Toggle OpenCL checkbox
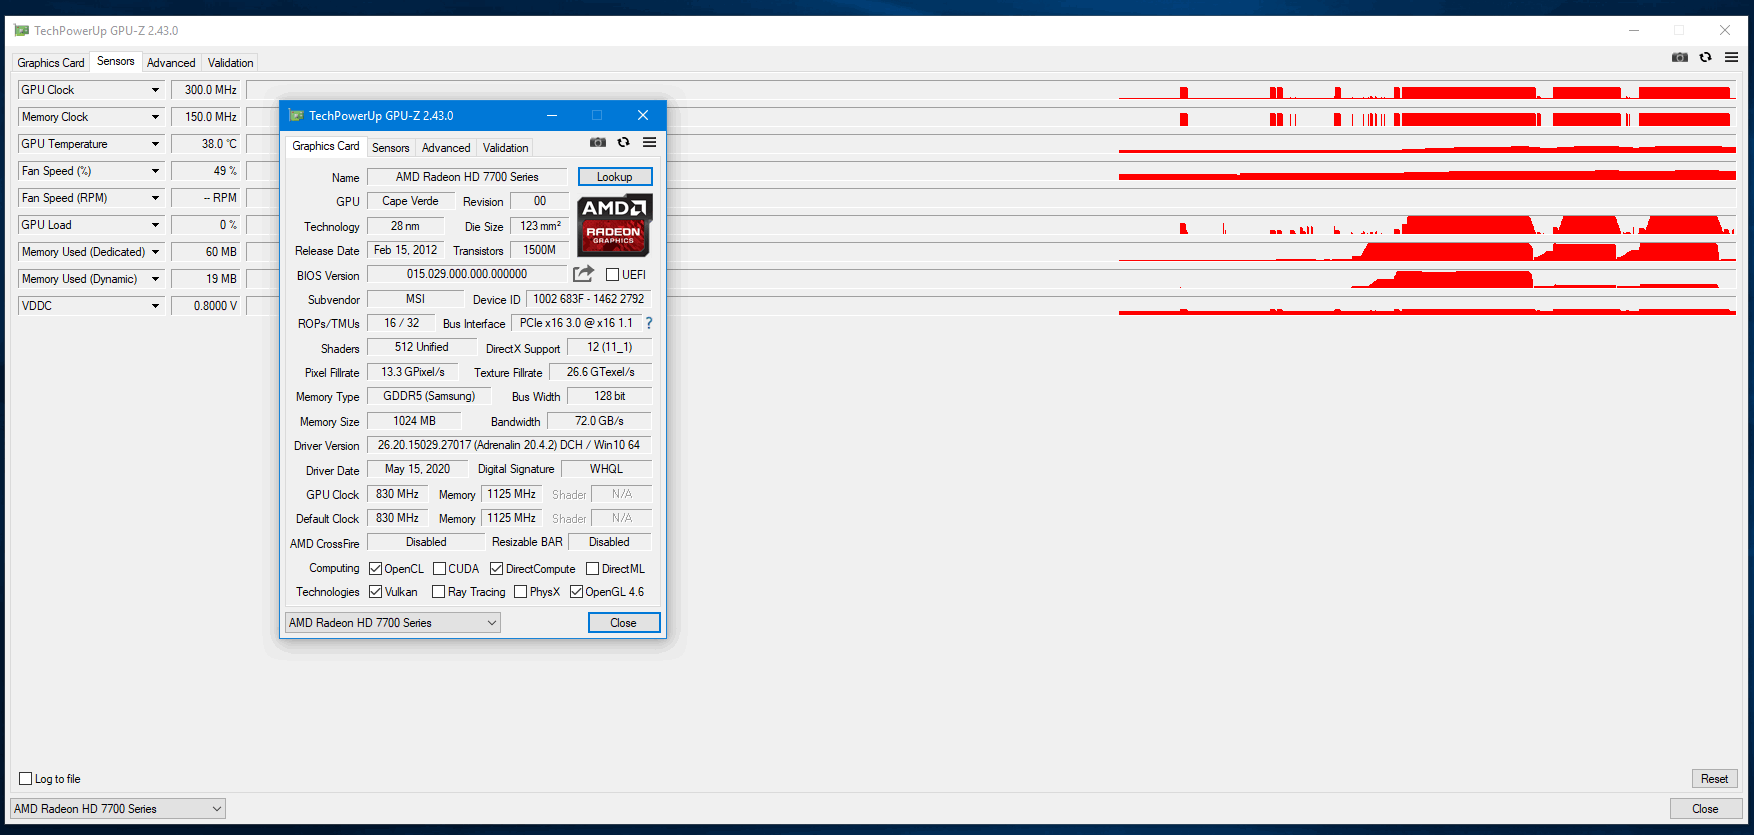Image resolution: width=1754 pixels, height=835 pixels. [x=375, y=568]
